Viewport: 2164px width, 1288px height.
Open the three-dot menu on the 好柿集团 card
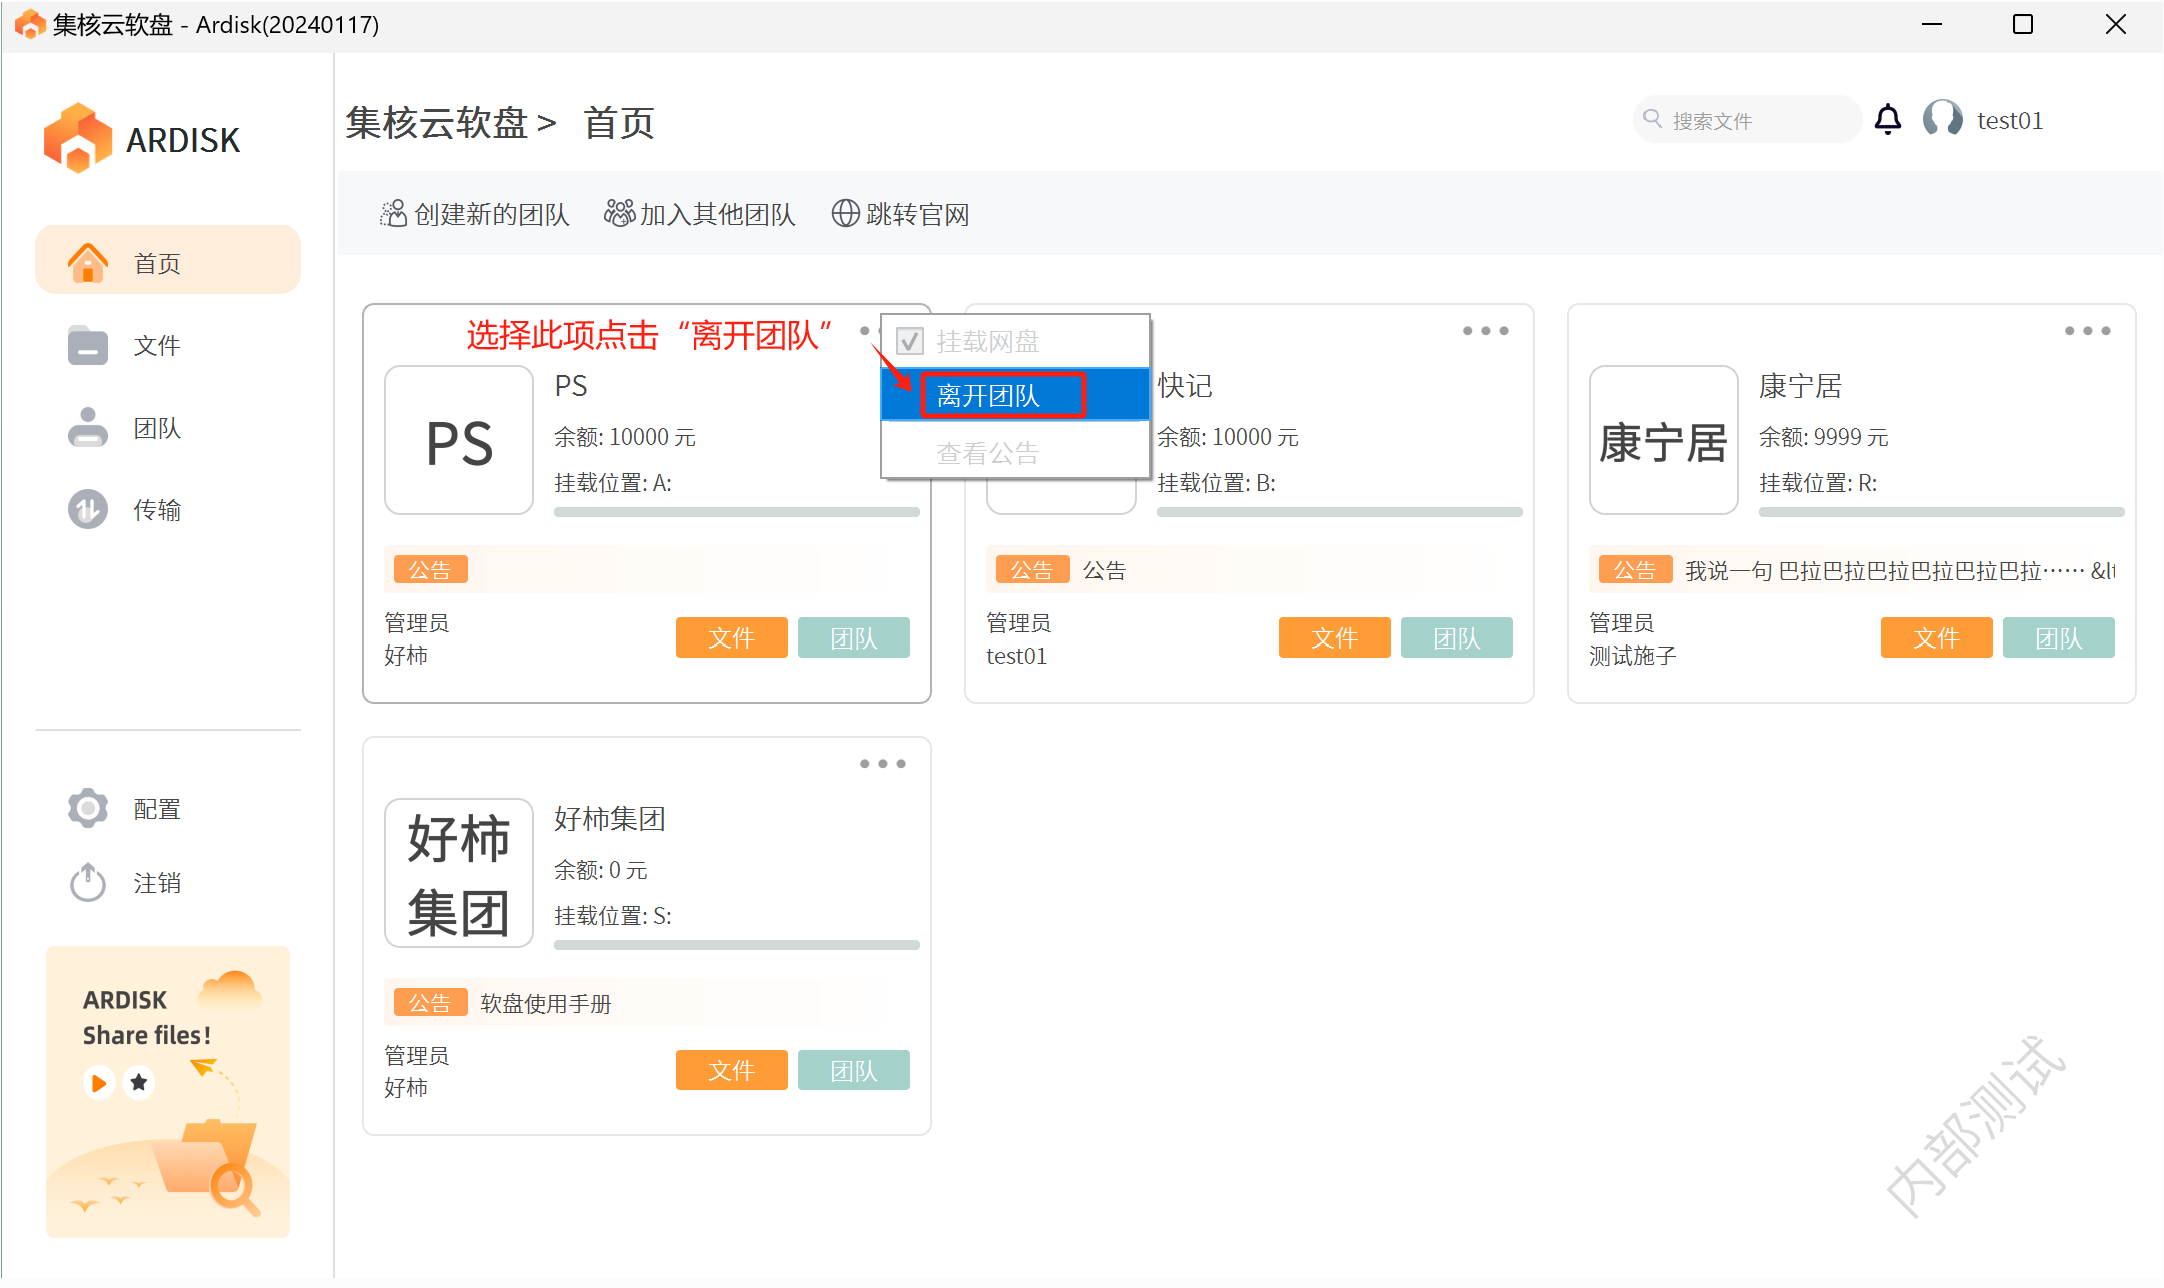(882, 764)
